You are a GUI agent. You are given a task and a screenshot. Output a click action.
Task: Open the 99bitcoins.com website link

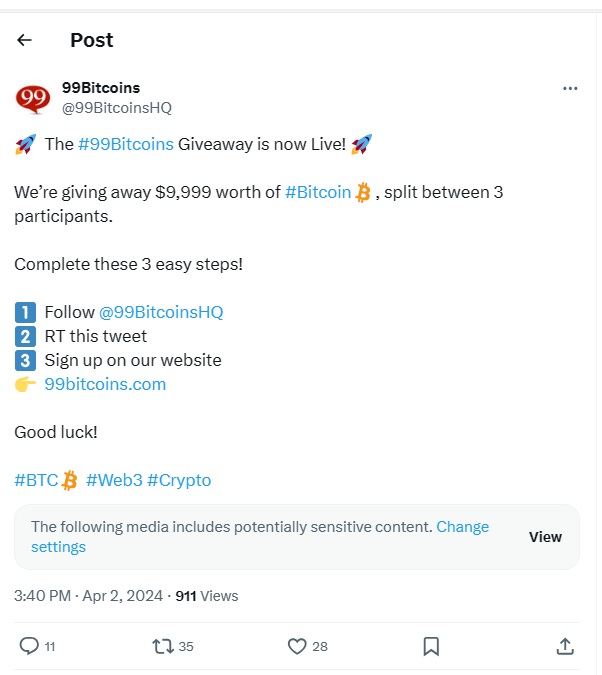click(x=105, y=384)
